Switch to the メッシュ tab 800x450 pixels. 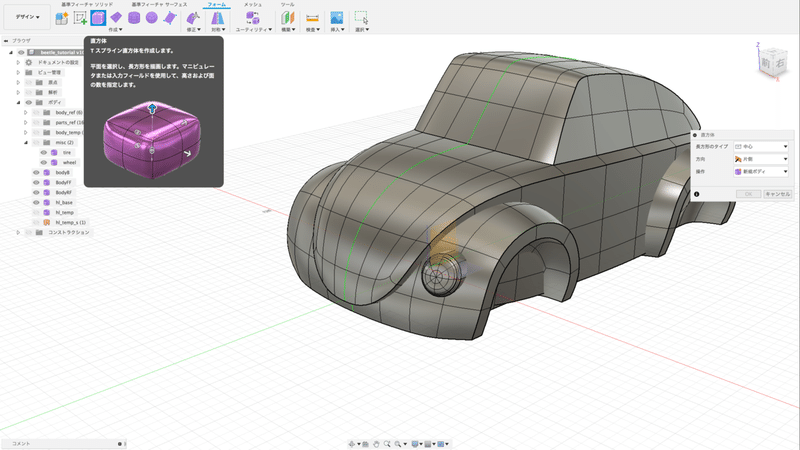click(253, 5)
